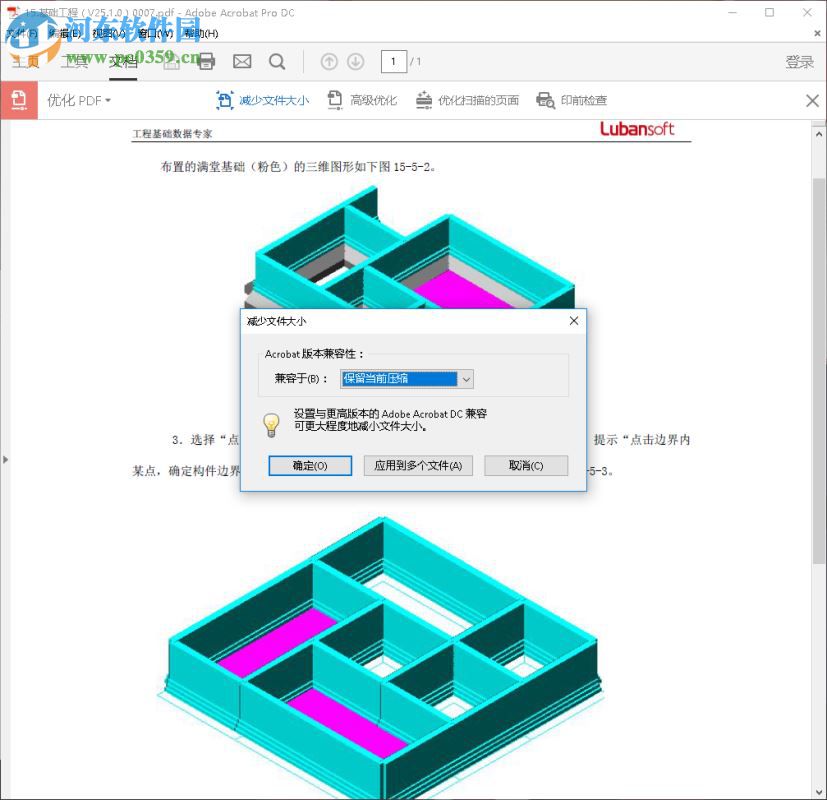827x800 pixels.
Task: Expand the left navigation pane arrow
Action: 6,459
